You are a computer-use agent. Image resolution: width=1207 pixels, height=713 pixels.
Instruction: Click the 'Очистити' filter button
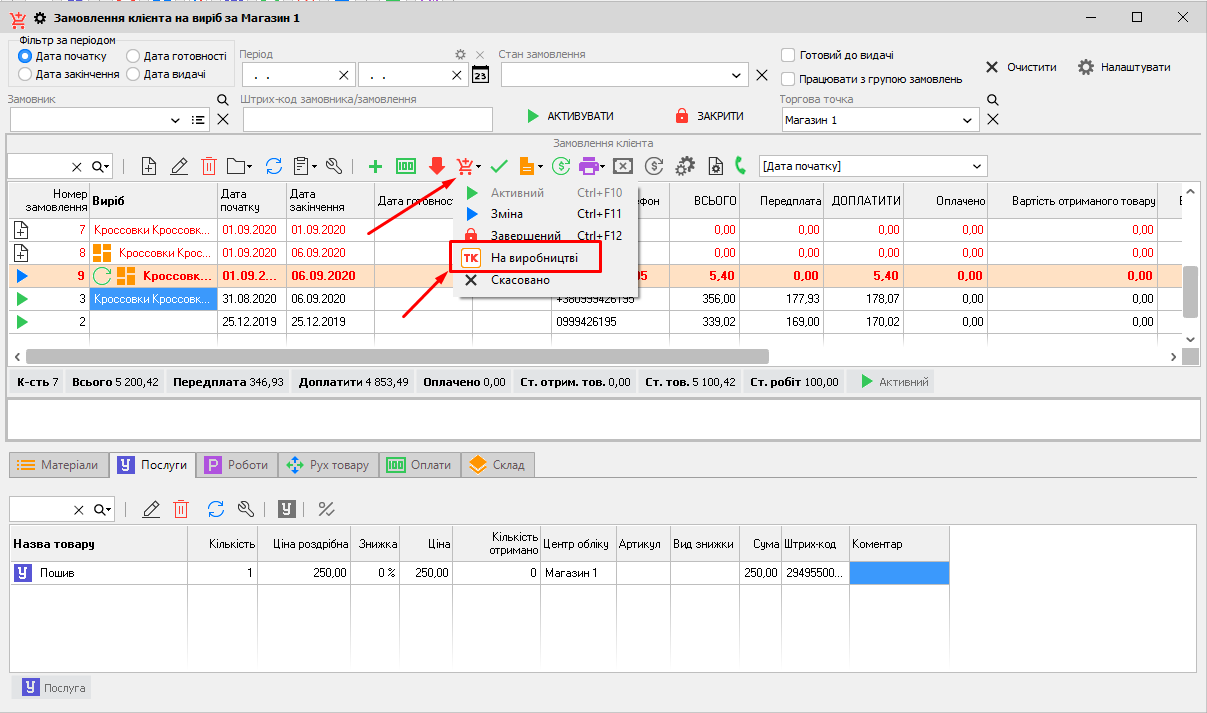(1021, 67)
